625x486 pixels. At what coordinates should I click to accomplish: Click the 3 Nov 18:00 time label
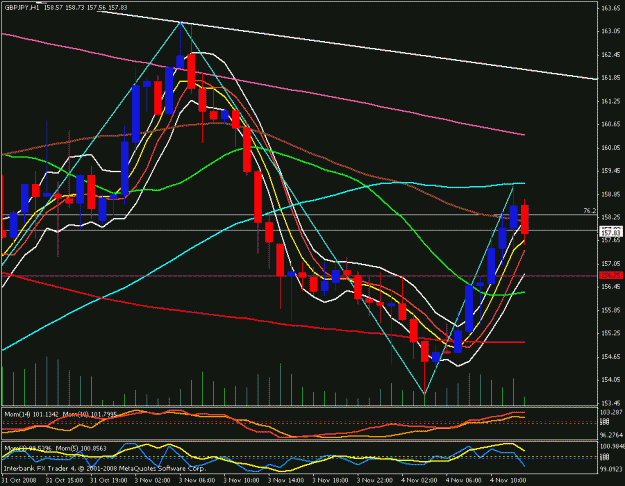[x=331, y=480]
